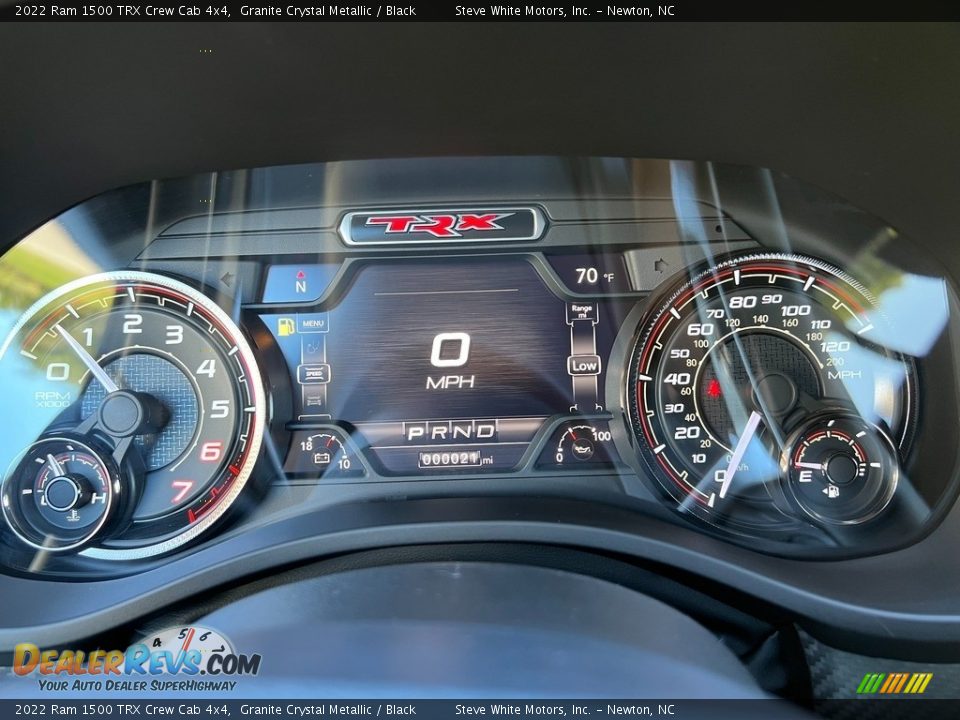Select the SPEED menu tile

pyautogui.click(x=313, y=373)
